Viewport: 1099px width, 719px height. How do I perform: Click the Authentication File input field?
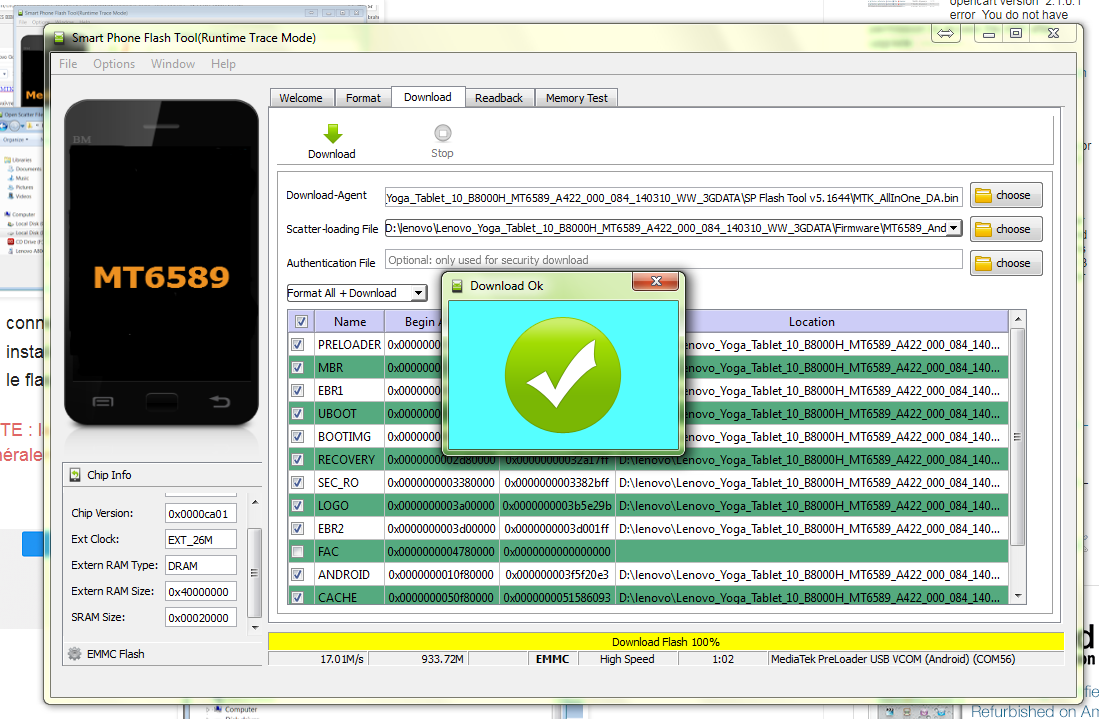click(x=674, y=260)
